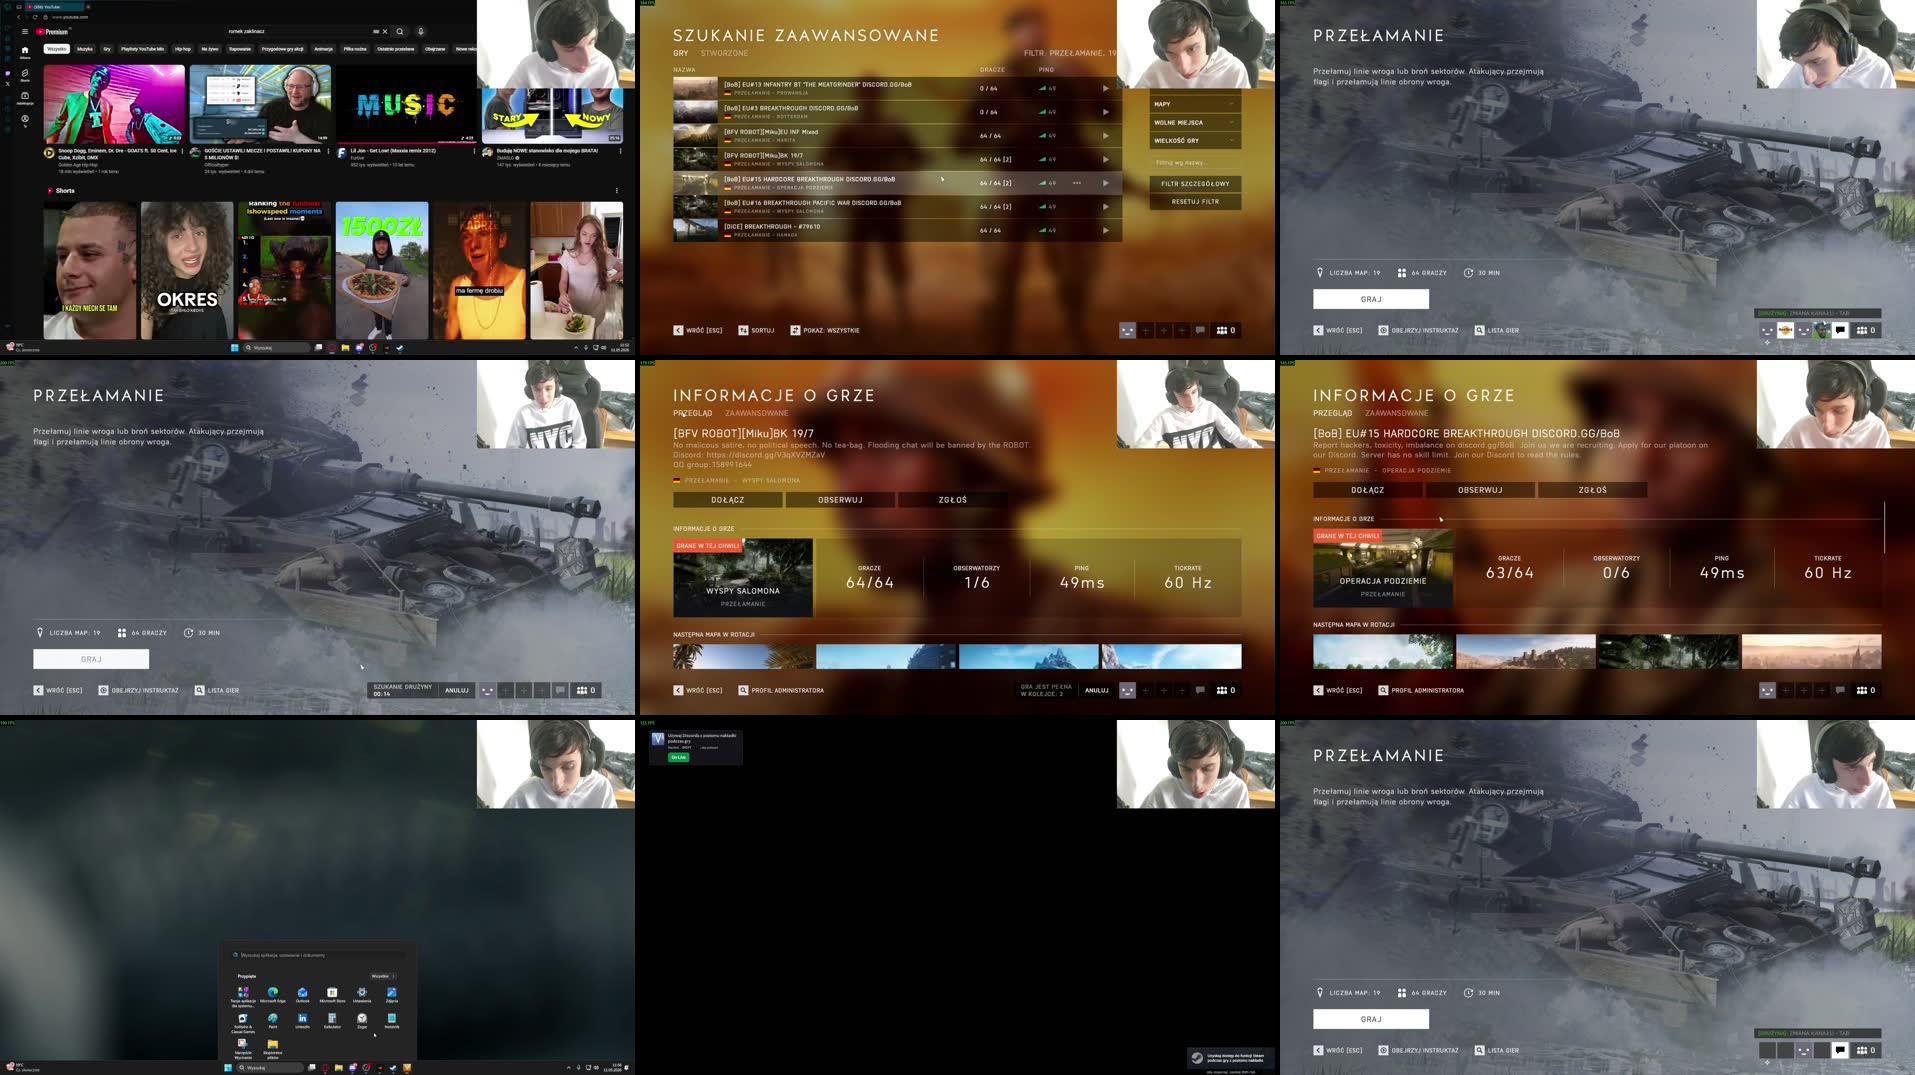Image resolution: width=1915 pixels, height=1075 pixels.
Task: Open the '1500ZŁ' pizza Shorts video
Action: (382, 270)
